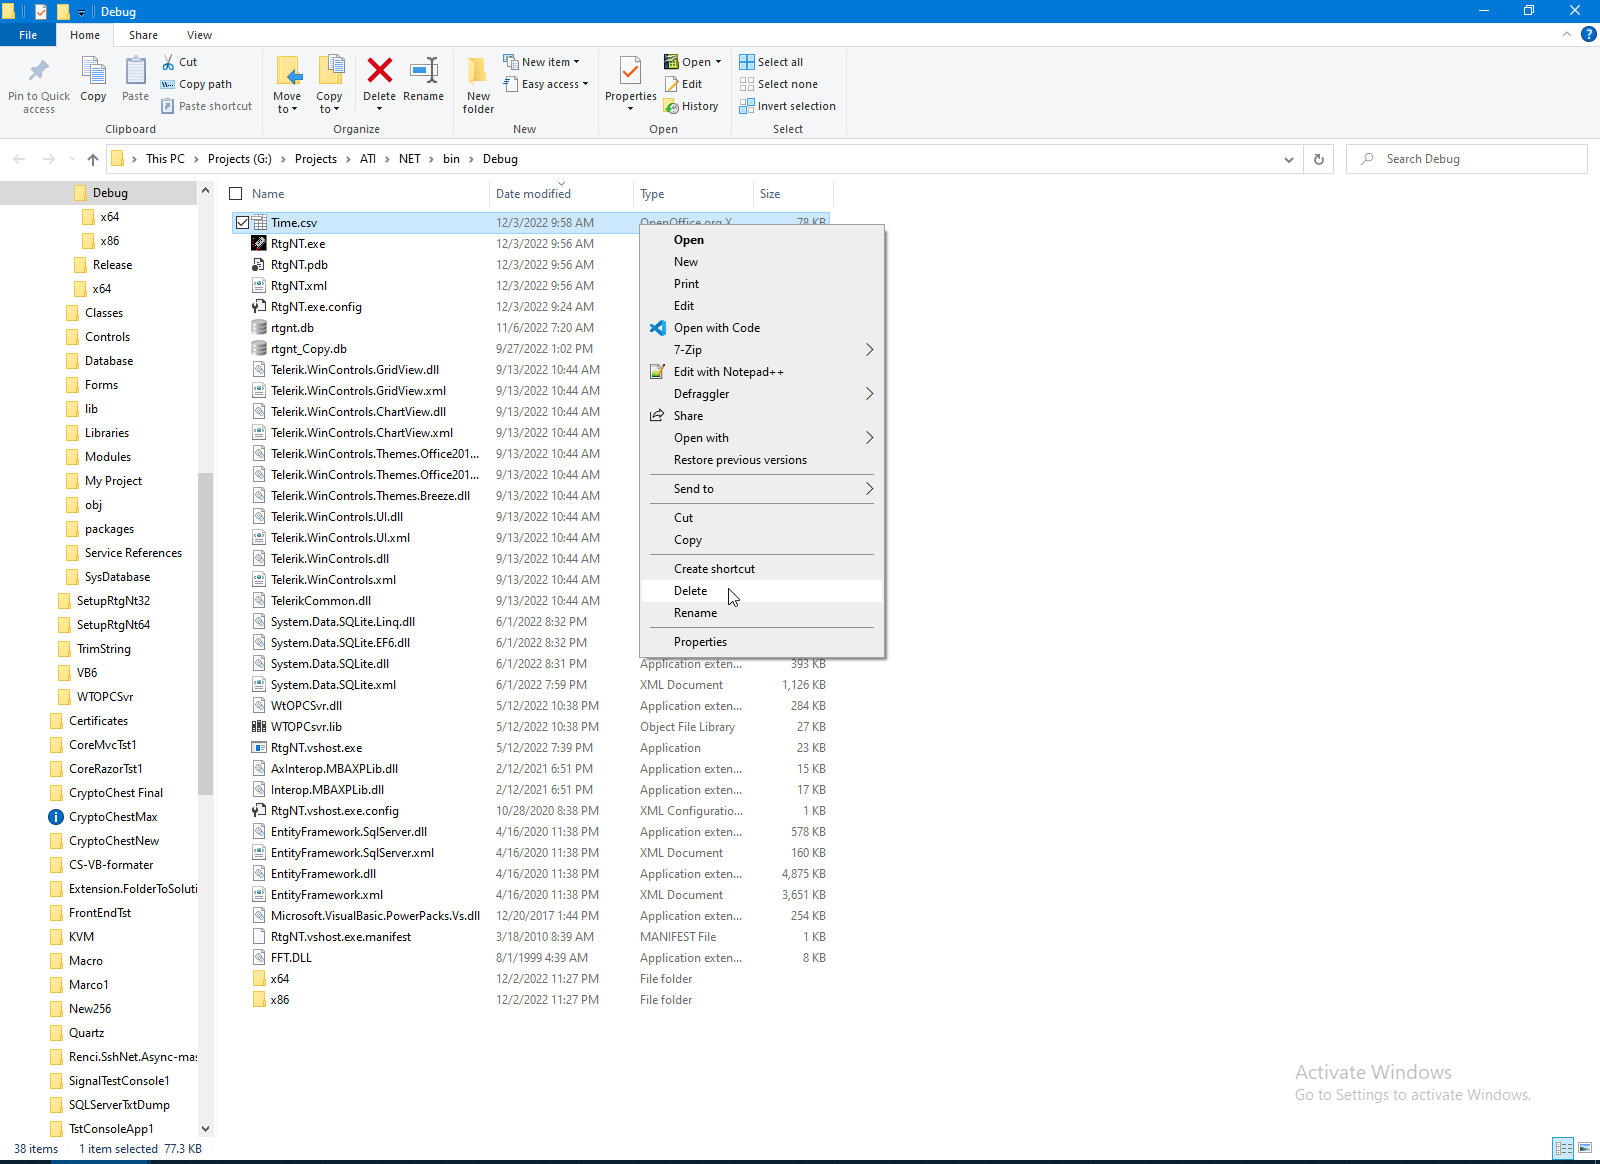The width and height of the screenshot is (1600, 1164).
Task: Click Copy path in Clipboard group
Action: pos(196,84)
